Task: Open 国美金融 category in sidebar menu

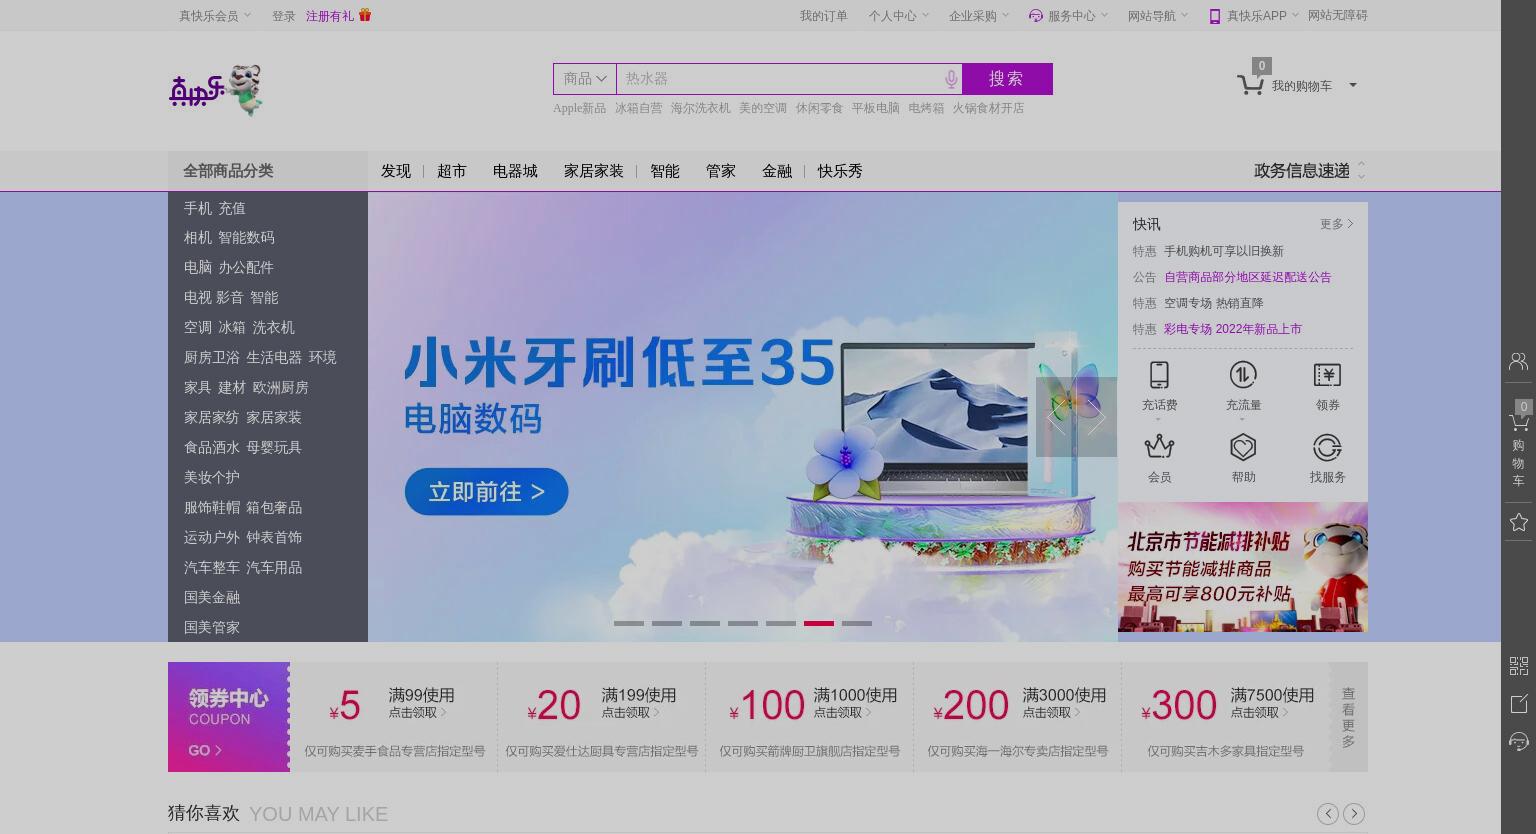Action: pos(212,597)
